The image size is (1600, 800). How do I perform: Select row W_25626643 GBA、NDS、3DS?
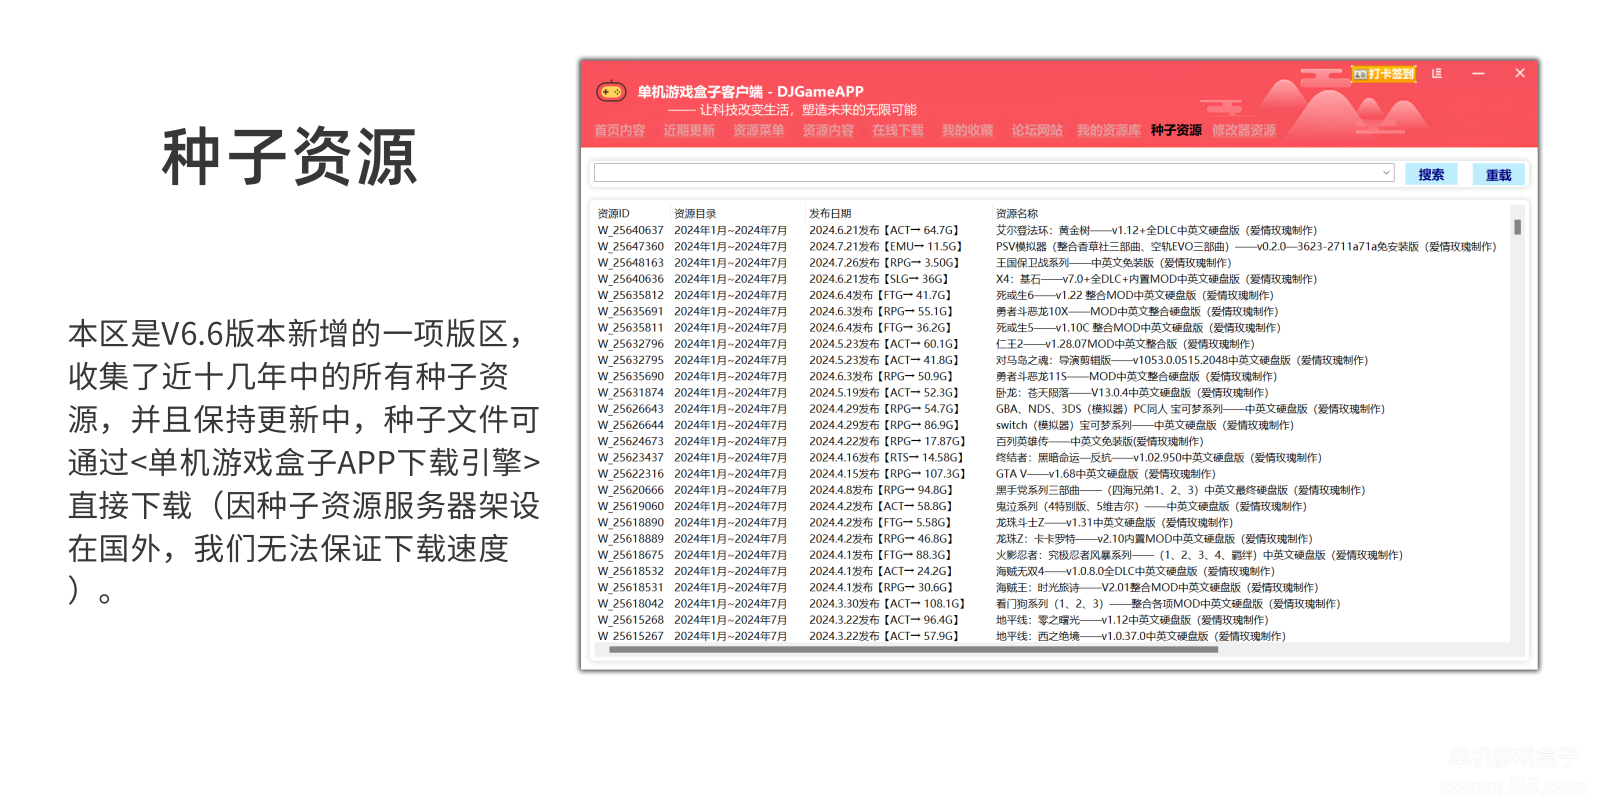(1053, 409)
